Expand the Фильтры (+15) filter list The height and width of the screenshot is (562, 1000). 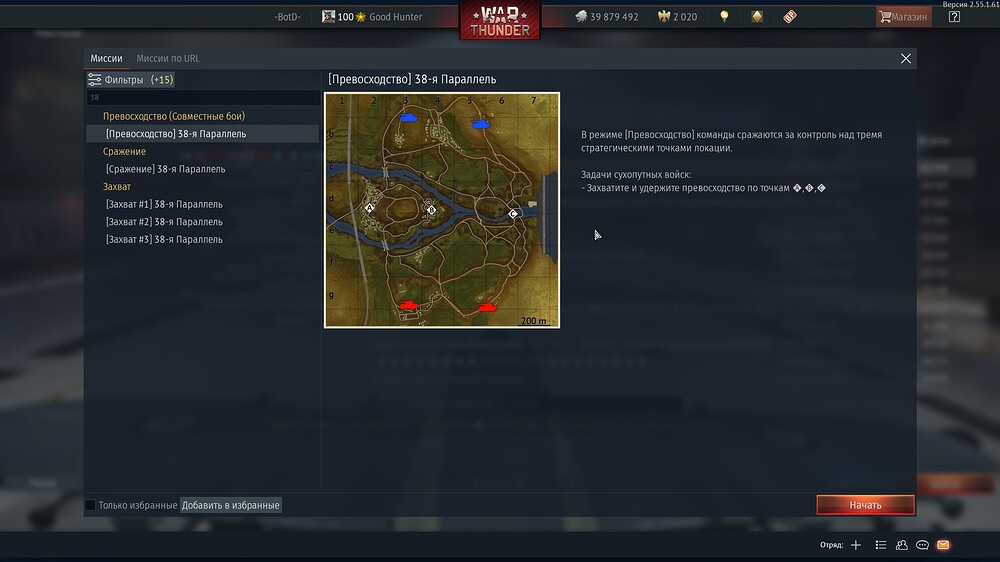131,80
